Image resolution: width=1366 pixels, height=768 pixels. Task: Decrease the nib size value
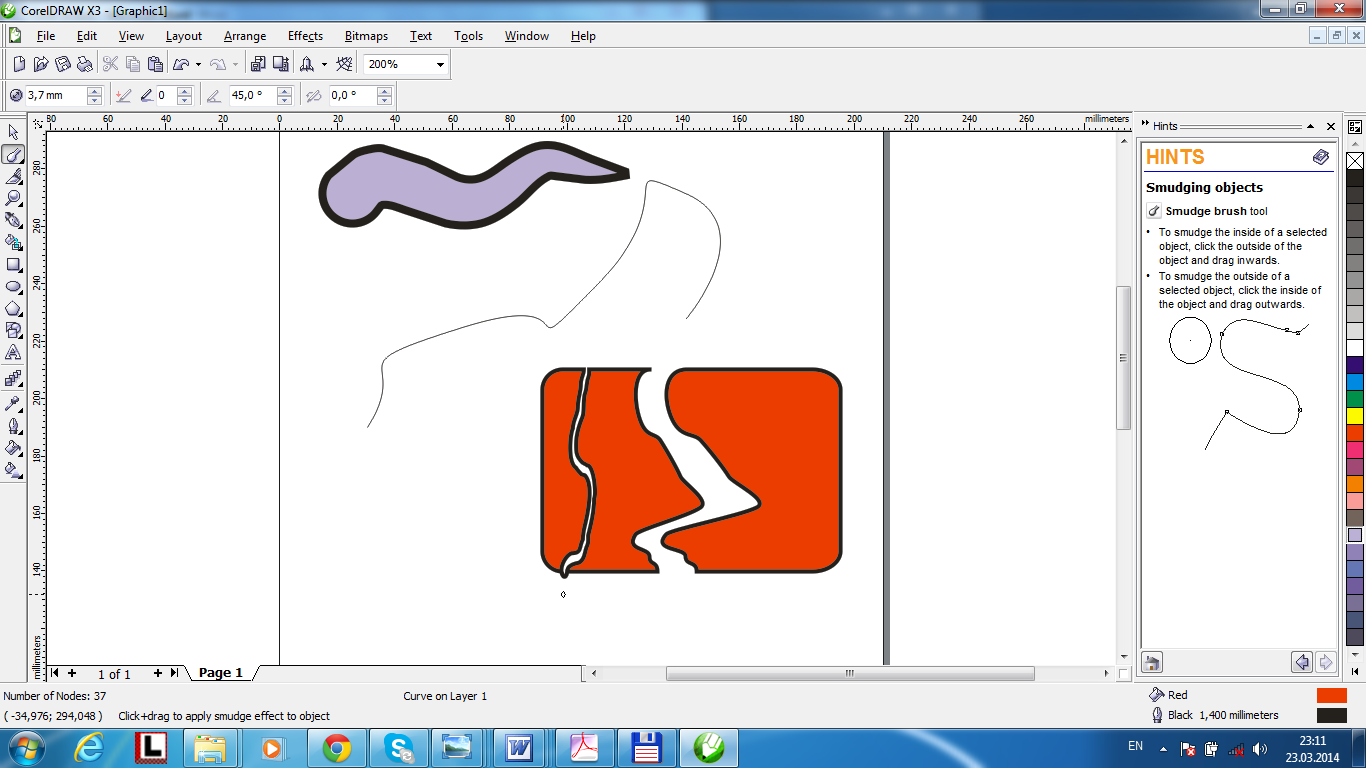click(94, 100)
